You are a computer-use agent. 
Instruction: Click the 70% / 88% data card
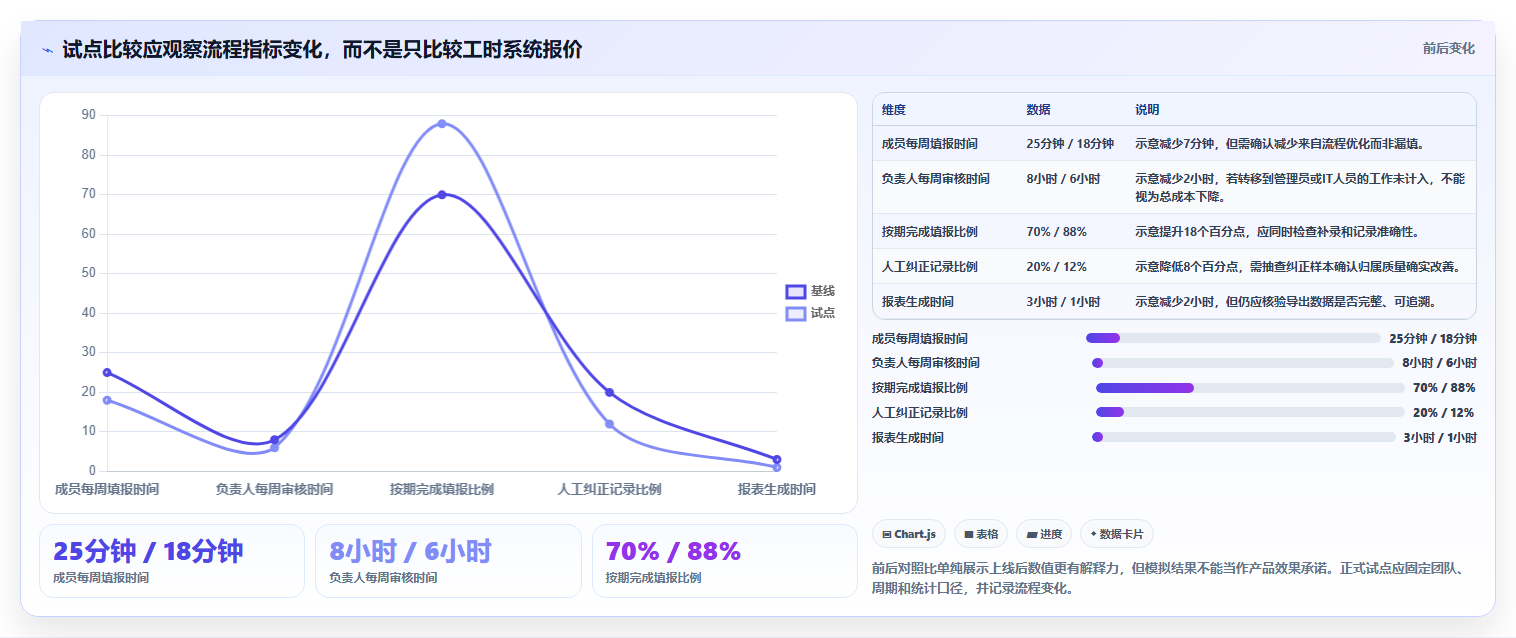point(725,561)
